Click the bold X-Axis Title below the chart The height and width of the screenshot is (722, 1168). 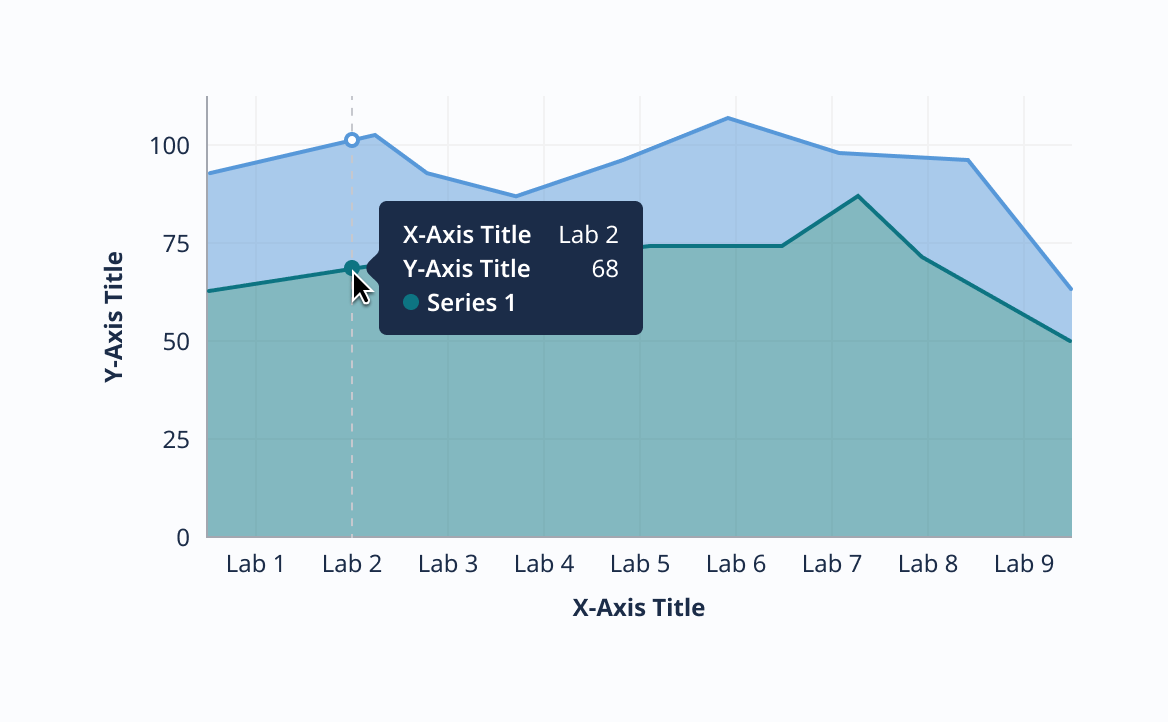[639, 607]
